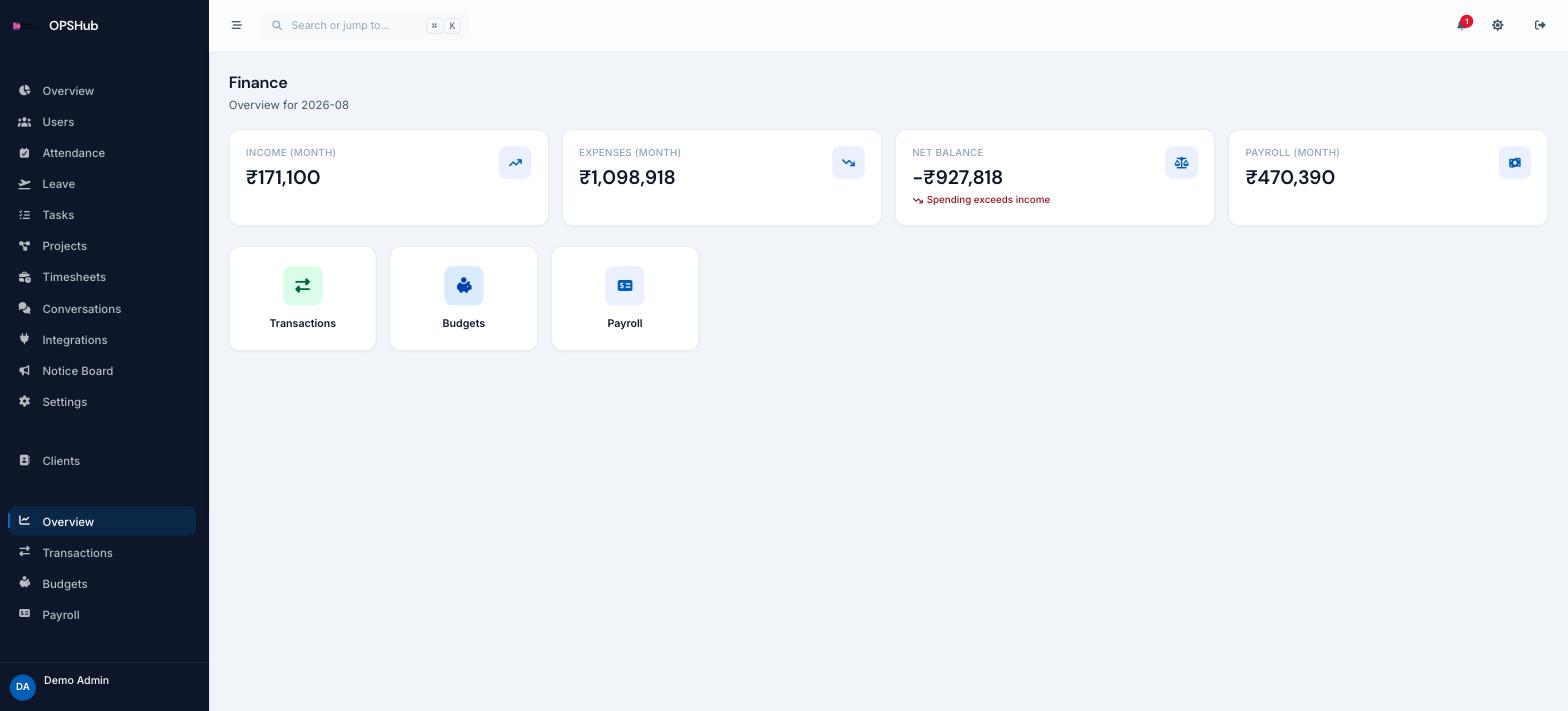Navigate to Leave
Image resolution: width=1568 pixels, height=711 pixels.
tap(102, 184)
